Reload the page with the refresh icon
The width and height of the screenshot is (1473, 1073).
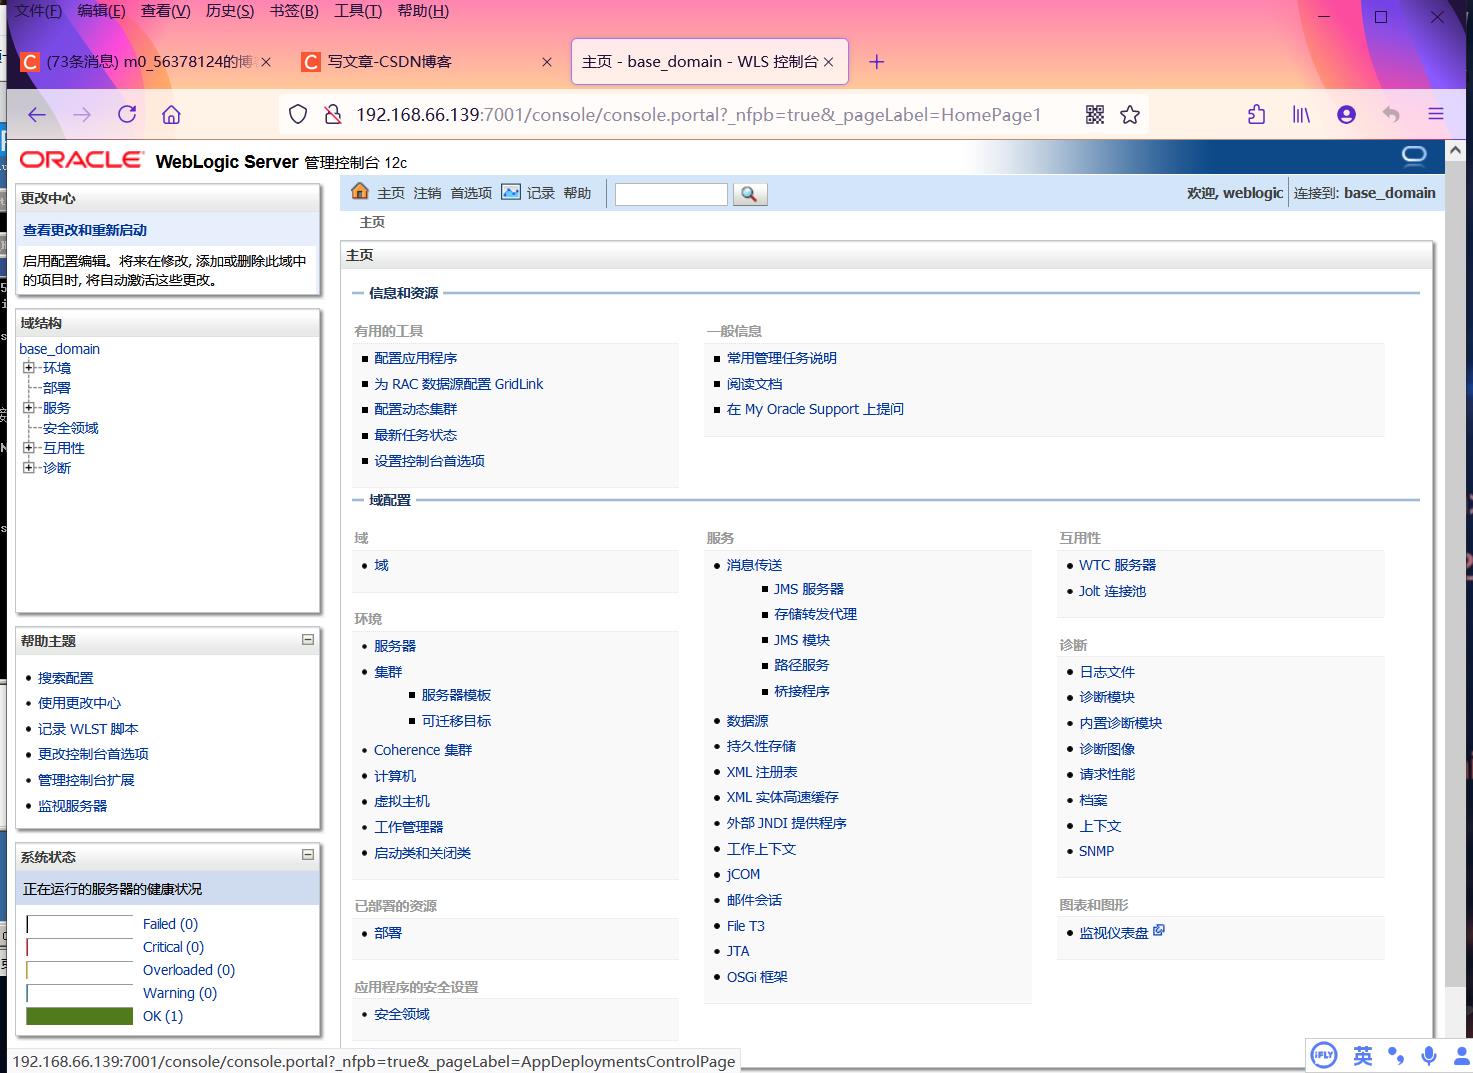click(127, 115)
